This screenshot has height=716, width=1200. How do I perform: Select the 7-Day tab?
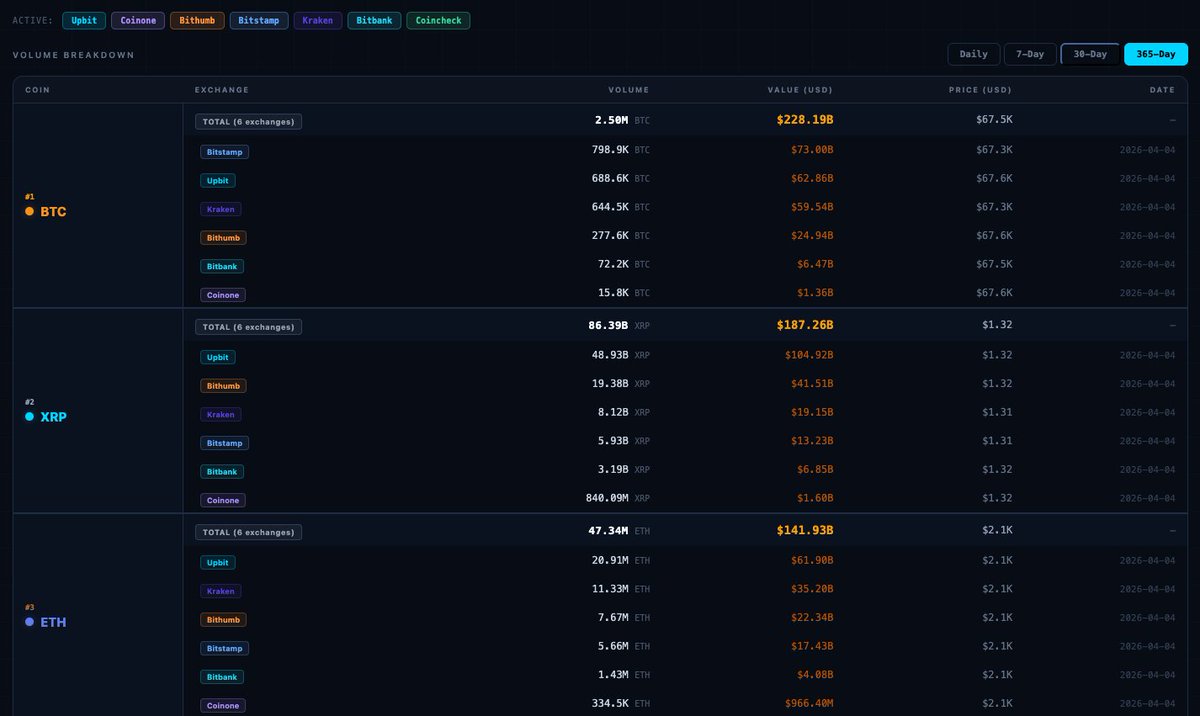pyautogui.click(x=1030, y=54)
